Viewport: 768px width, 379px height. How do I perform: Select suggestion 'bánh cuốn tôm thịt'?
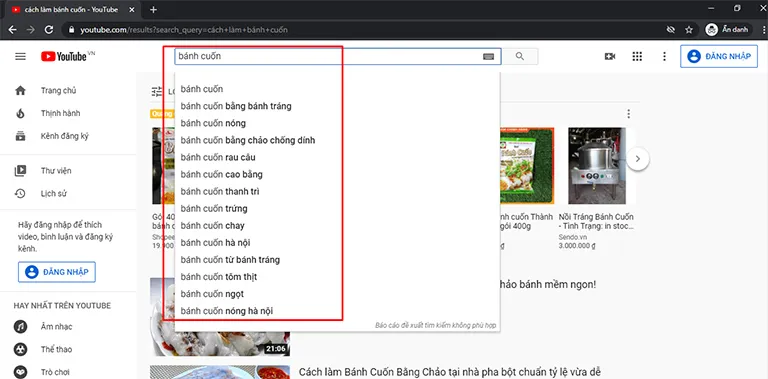pos(337,277)
